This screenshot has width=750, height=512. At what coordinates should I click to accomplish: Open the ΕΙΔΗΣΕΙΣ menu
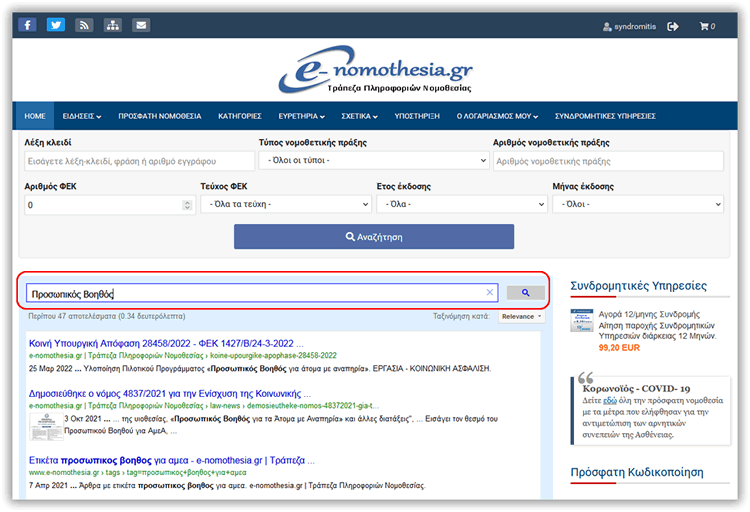click(81, 116)
